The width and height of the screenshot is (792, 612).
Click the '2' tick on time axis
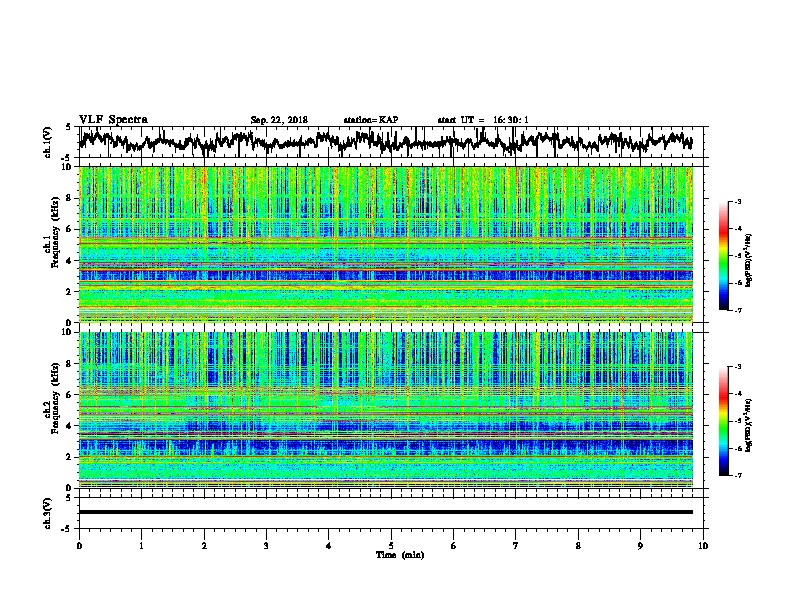tap(204, 546)
